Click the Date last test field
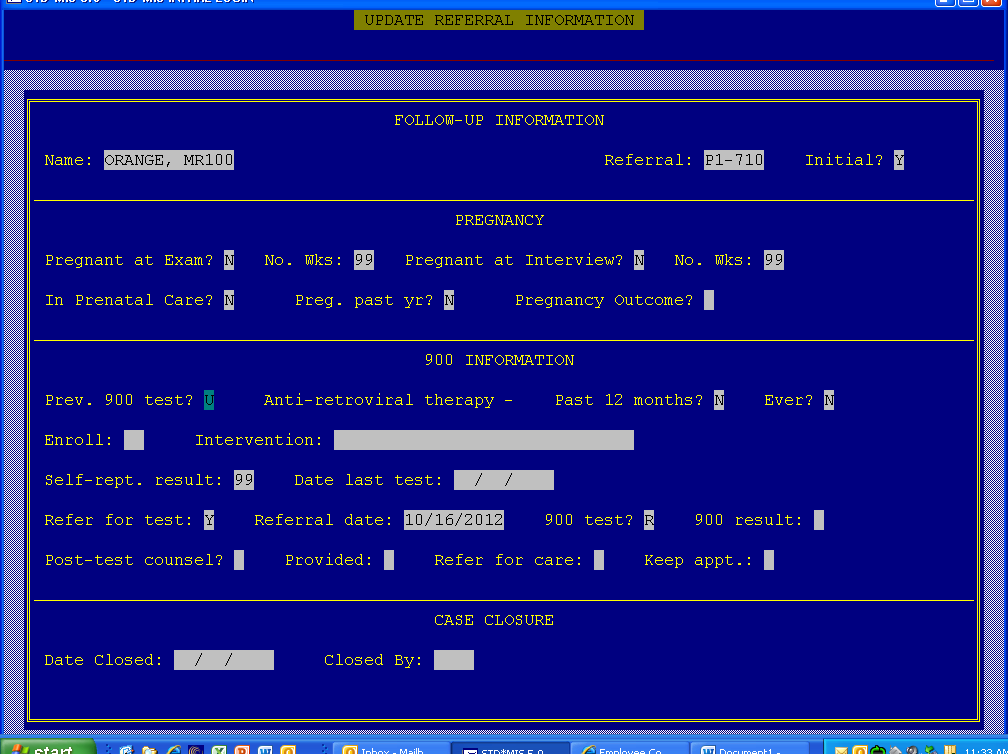1008x754 pixels. point(503,480)
